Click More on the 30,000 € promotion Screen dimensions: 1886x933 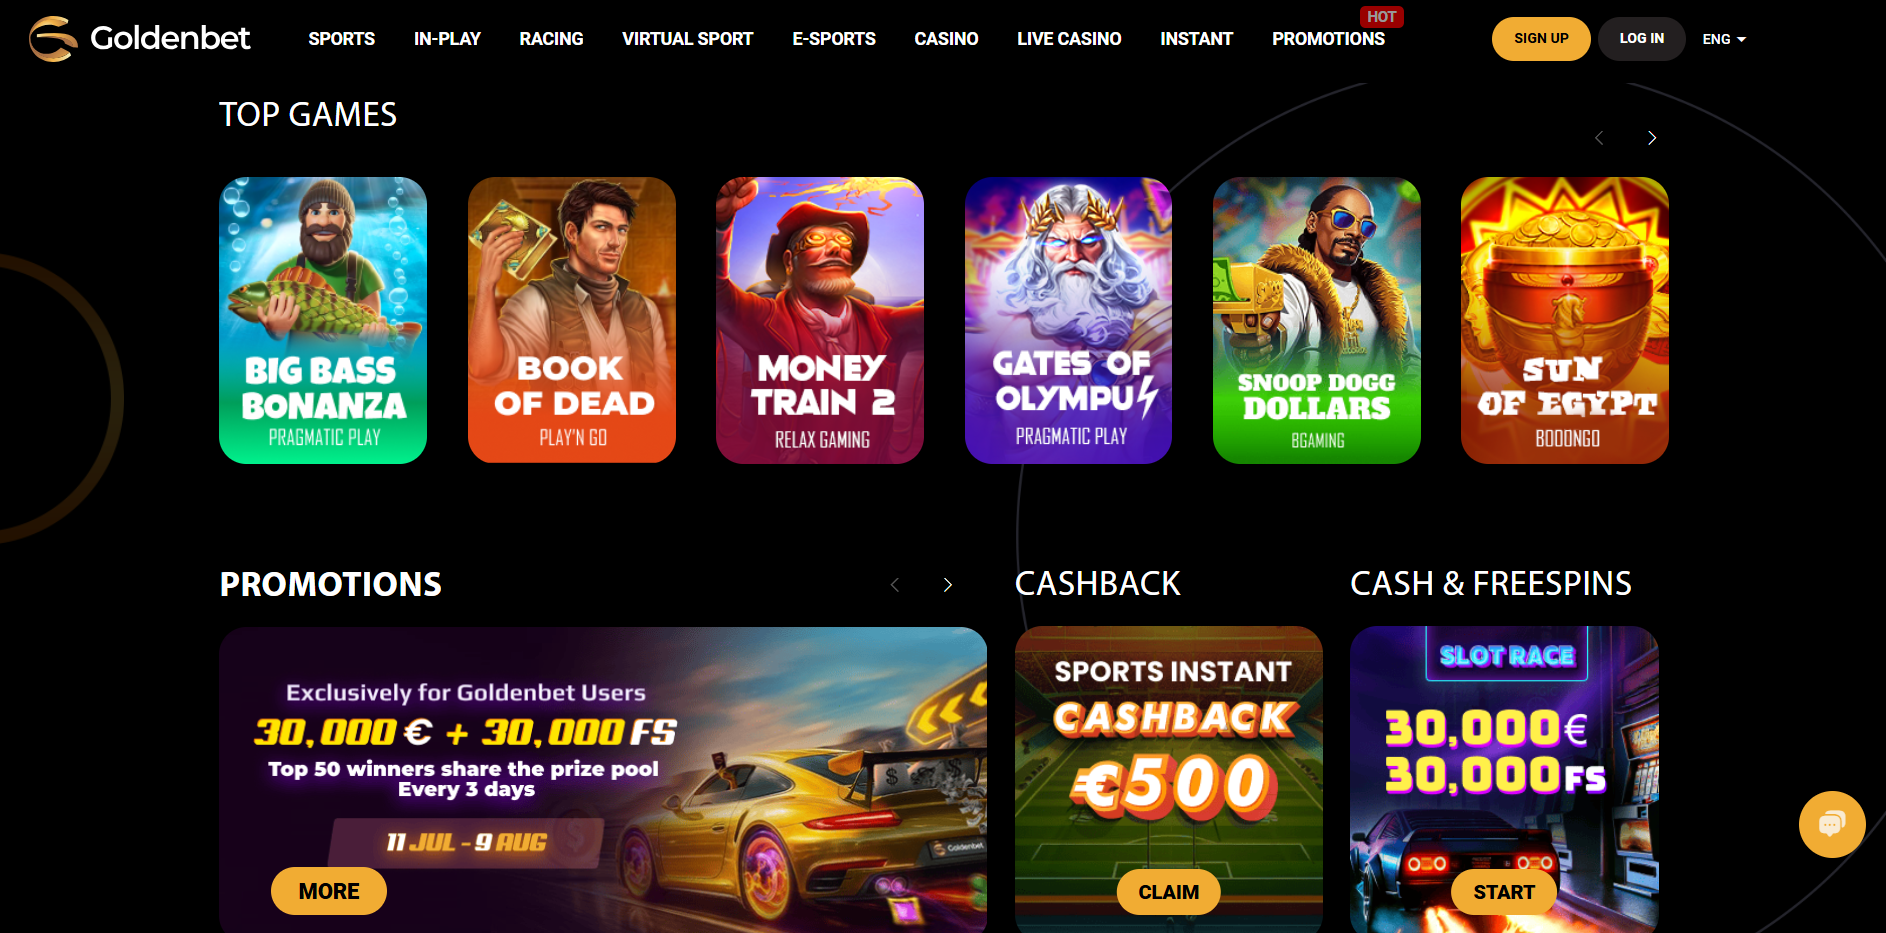pyautogui.click(x=329, y=891)
